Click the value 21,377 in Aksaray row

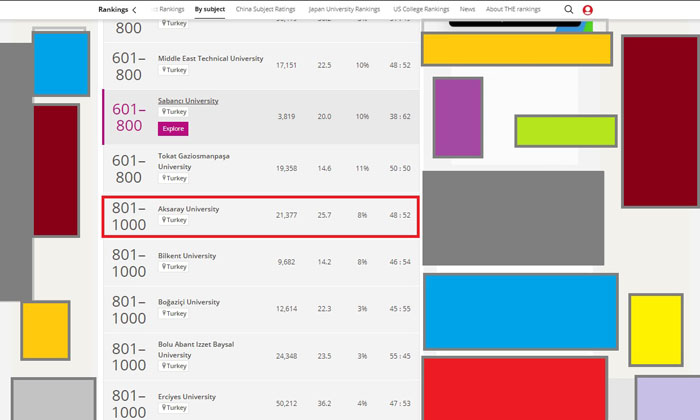coord(286,215)
